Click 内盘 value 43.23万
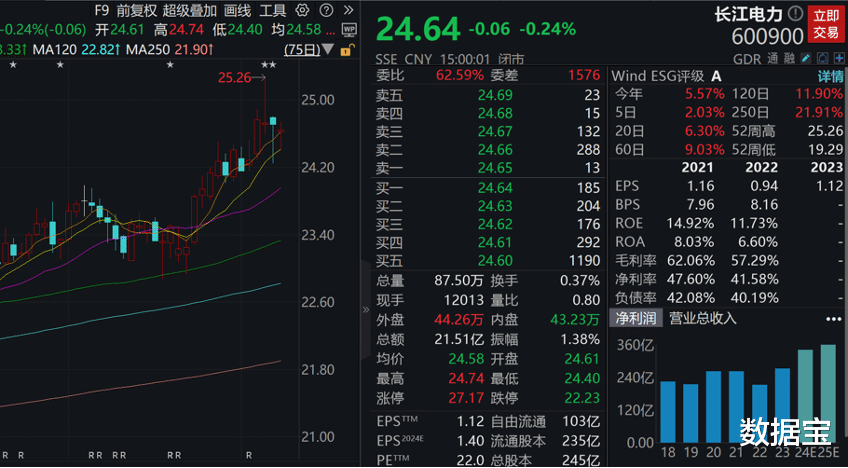This screenshot has height=468, width=848. pos(575,320)
